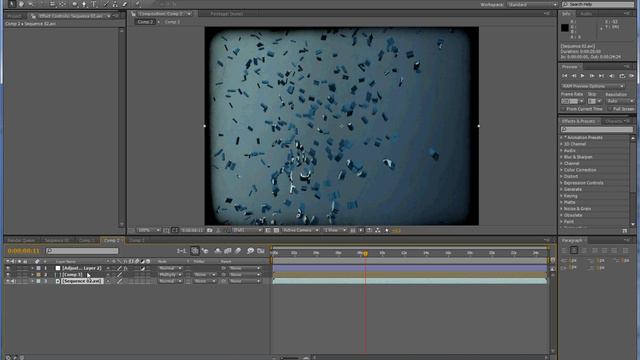Select the Hand tool
The width and height of the screenshot is (640, 360).
(21, 4)
